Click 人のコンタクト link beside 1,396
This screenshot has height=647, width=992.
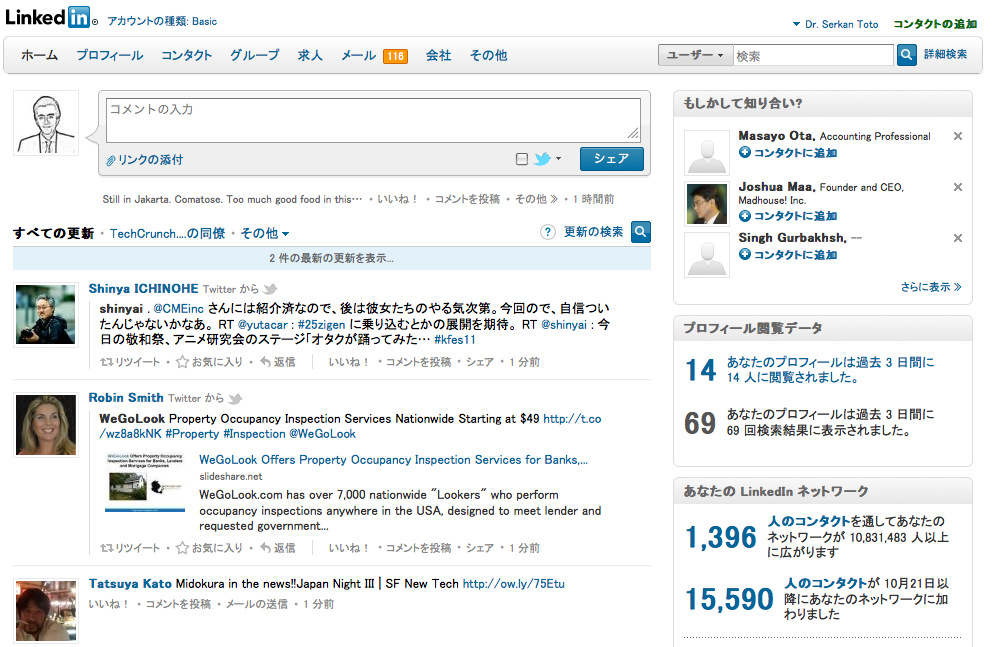[809, 521]
